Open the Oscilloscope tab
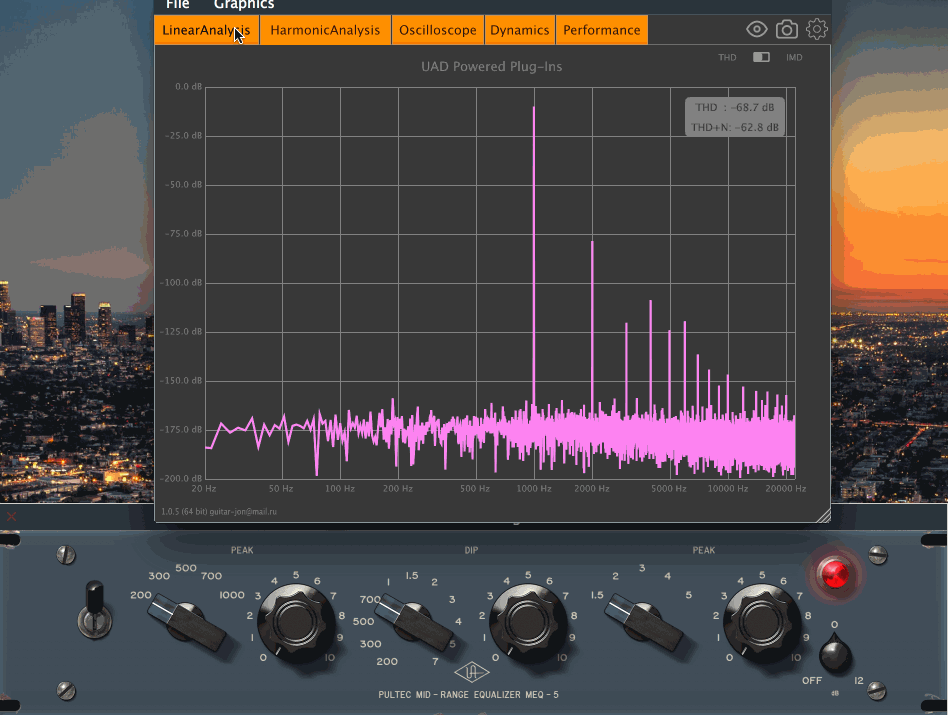The height and width of the screenshot is (715, 948). click(438, 30)
